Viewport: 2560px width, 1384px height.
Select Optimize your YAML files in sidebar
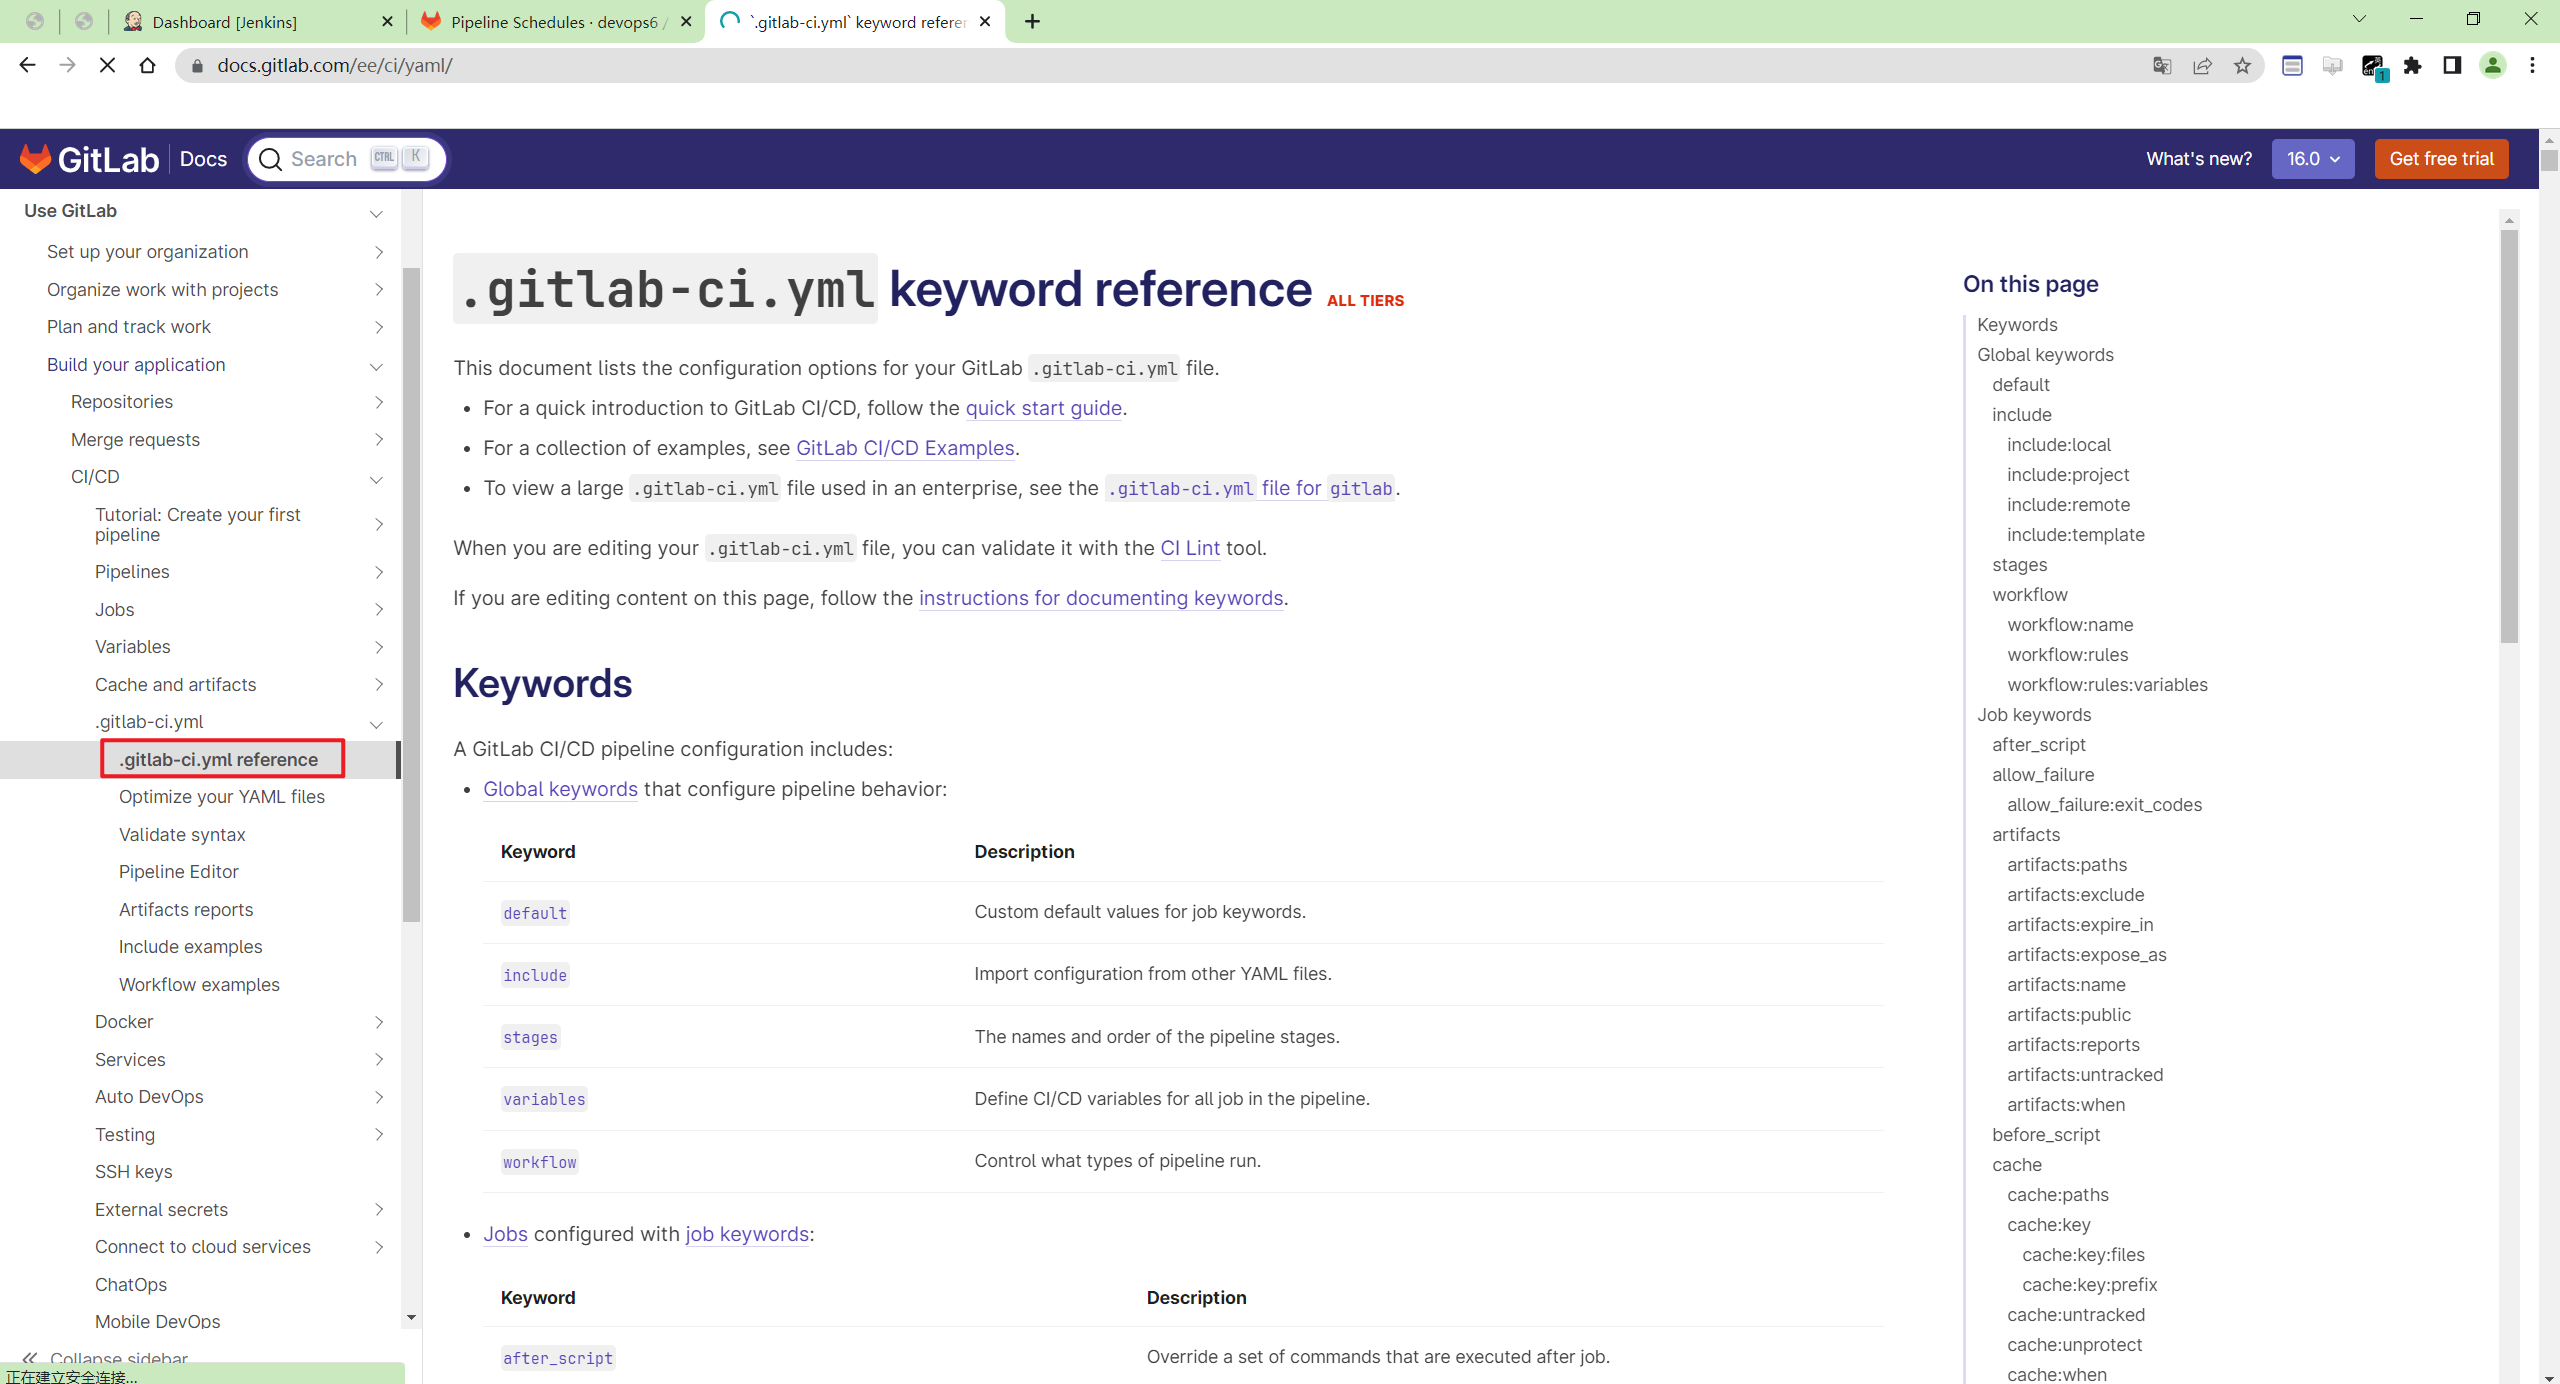(x=222, y=797)
